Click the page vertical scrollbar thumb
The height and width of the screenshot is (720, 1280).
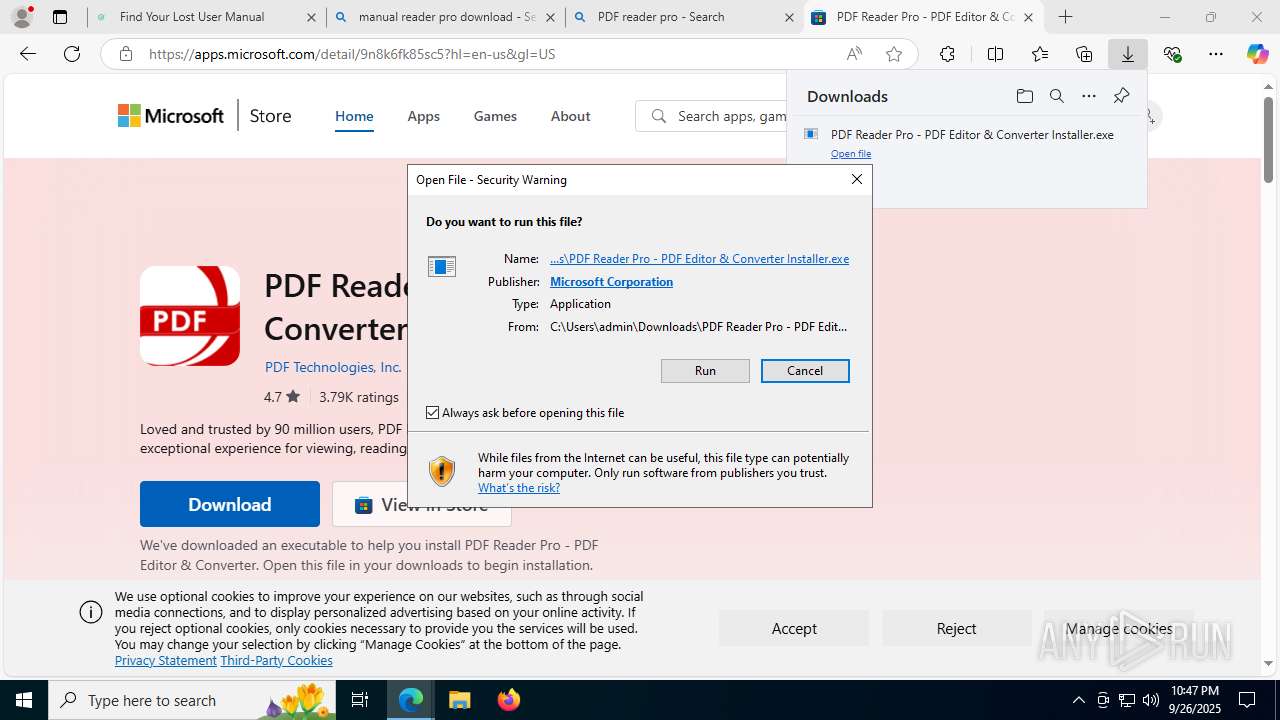point(1269,140)
